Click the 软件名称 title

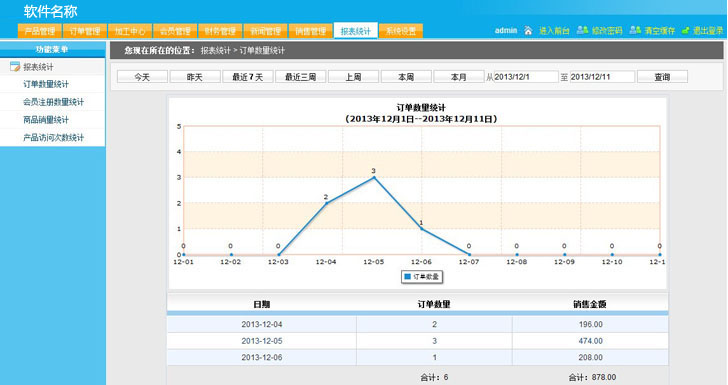click(x=51, y=11)
